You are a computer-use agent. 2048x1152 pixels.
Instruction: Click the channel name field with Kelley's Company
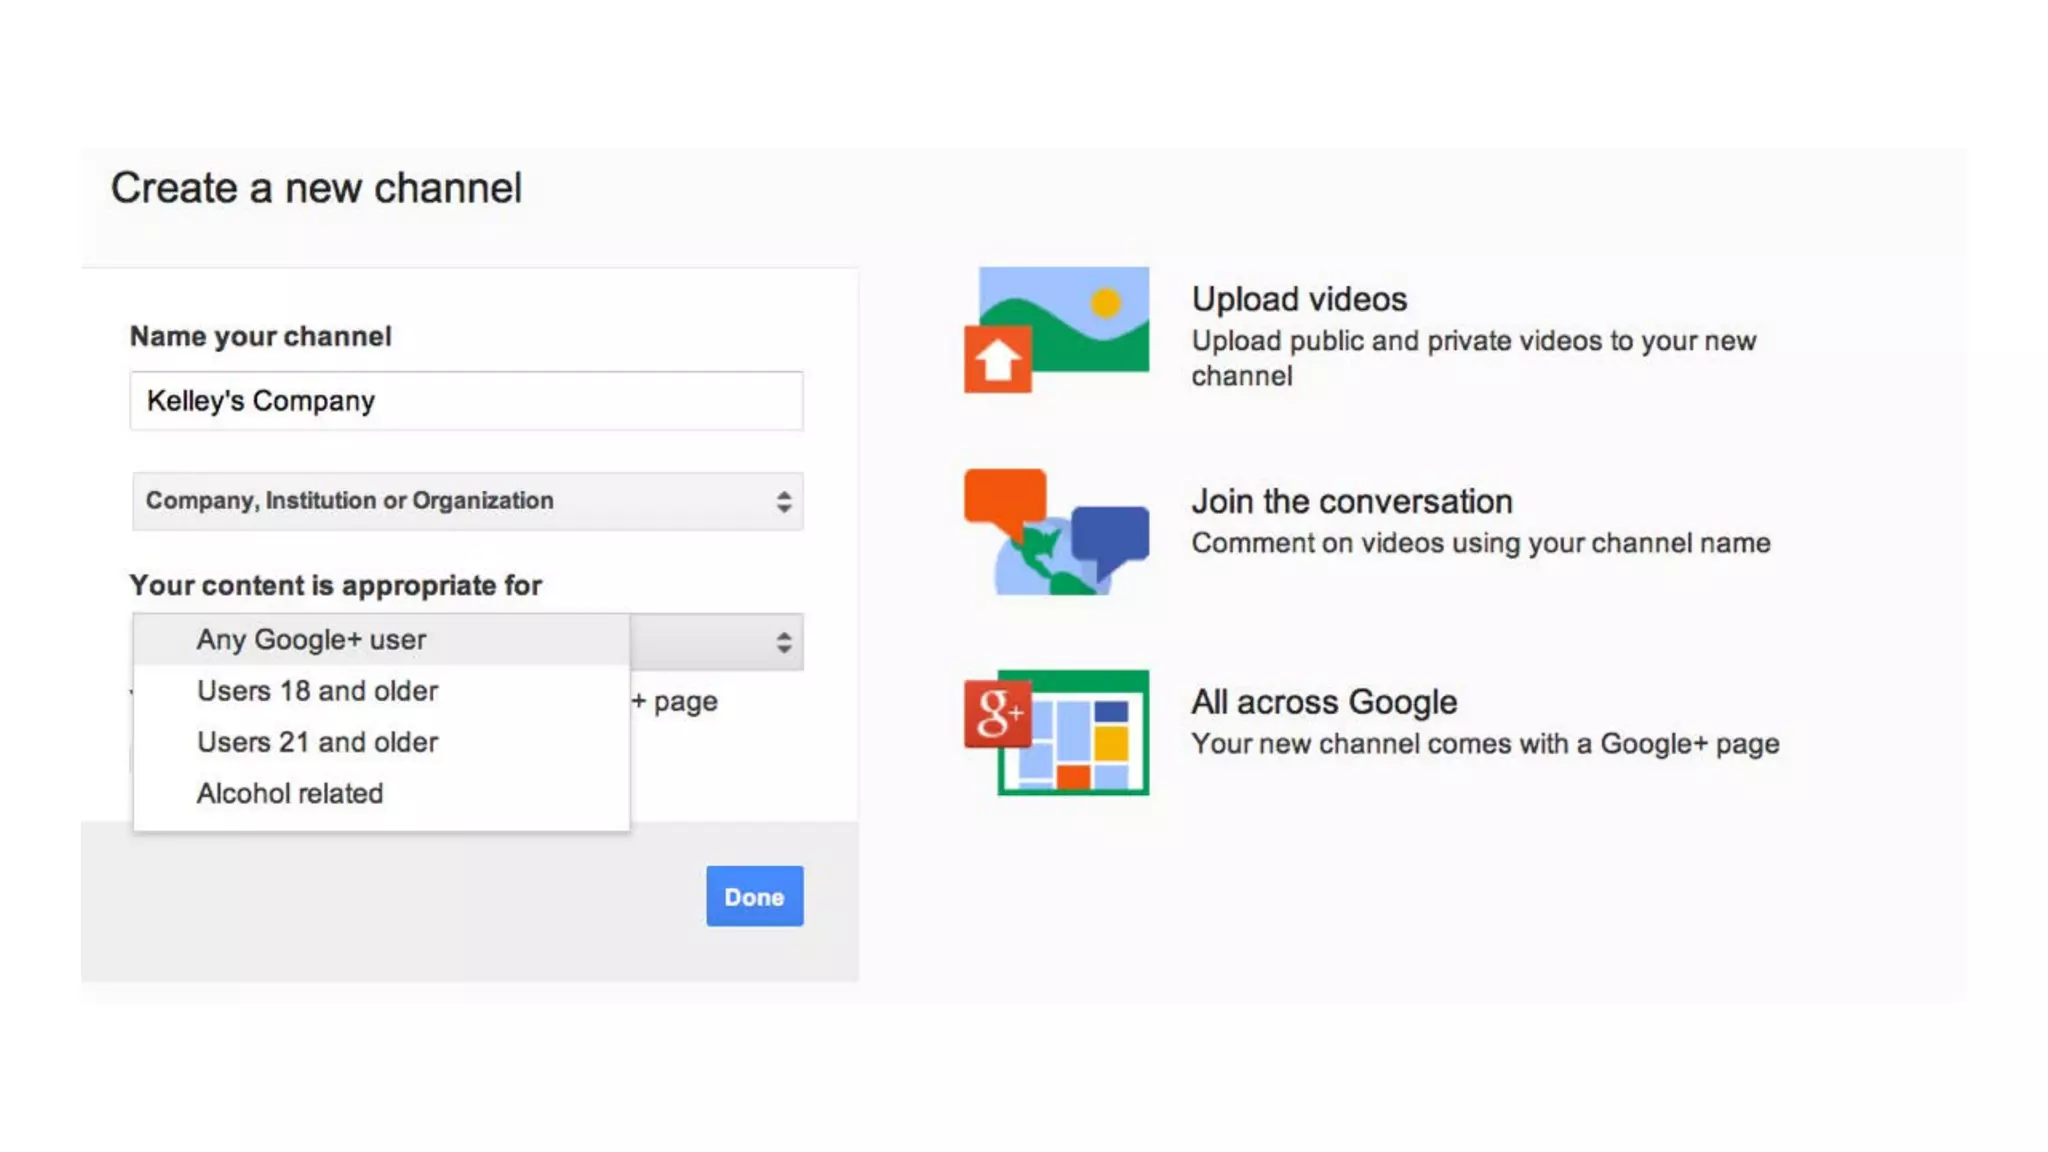466,401
